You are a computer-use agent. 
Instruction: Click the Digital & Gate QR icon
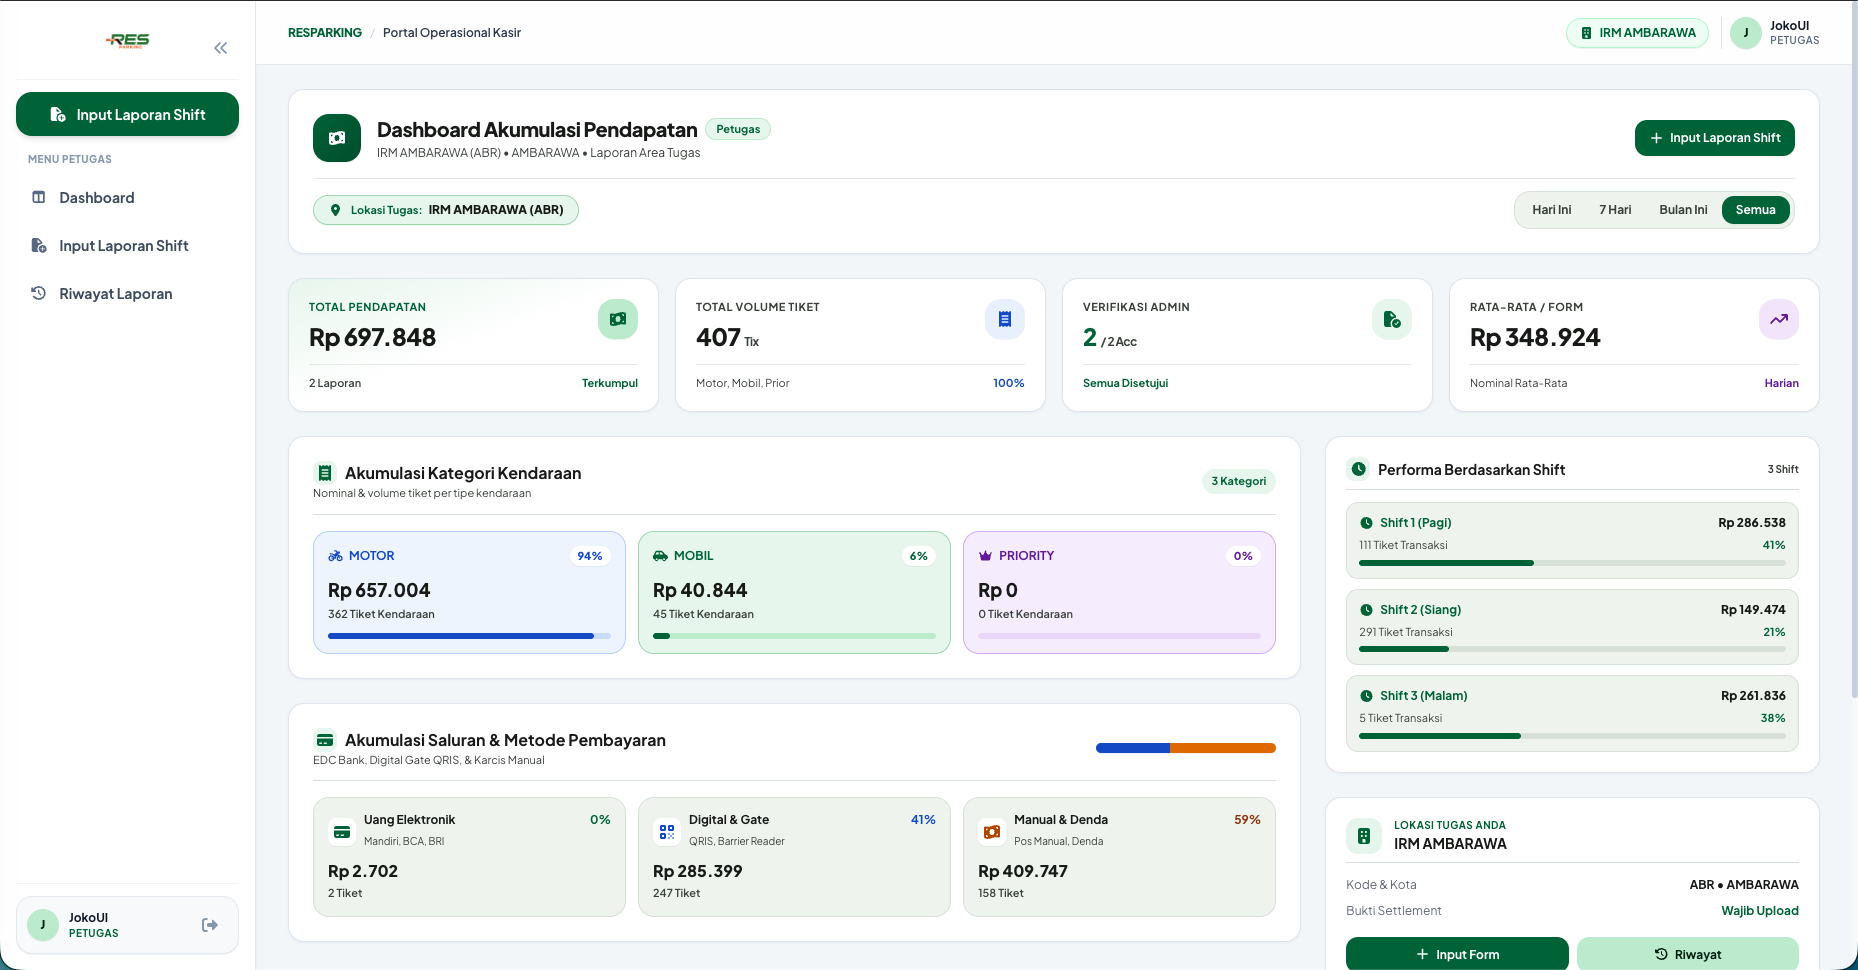[x=667, y=831]
